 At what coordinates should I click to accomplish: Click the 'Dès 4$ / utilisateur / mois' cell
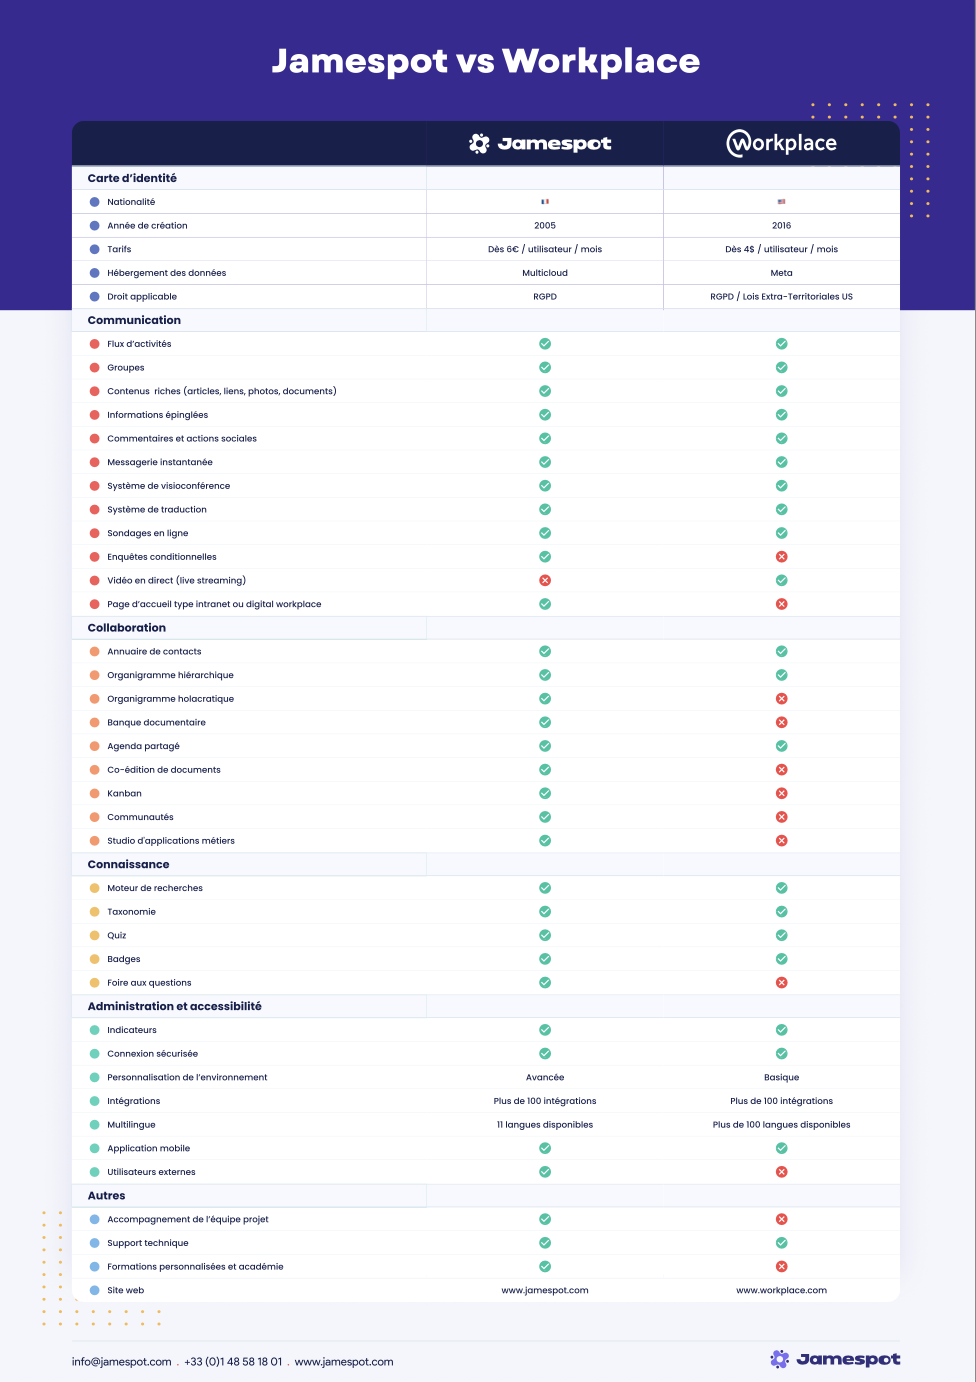click(x=782, y=249)
